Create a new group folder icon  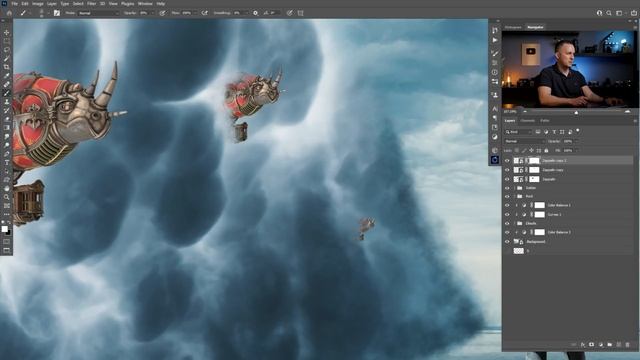[609, 344]
